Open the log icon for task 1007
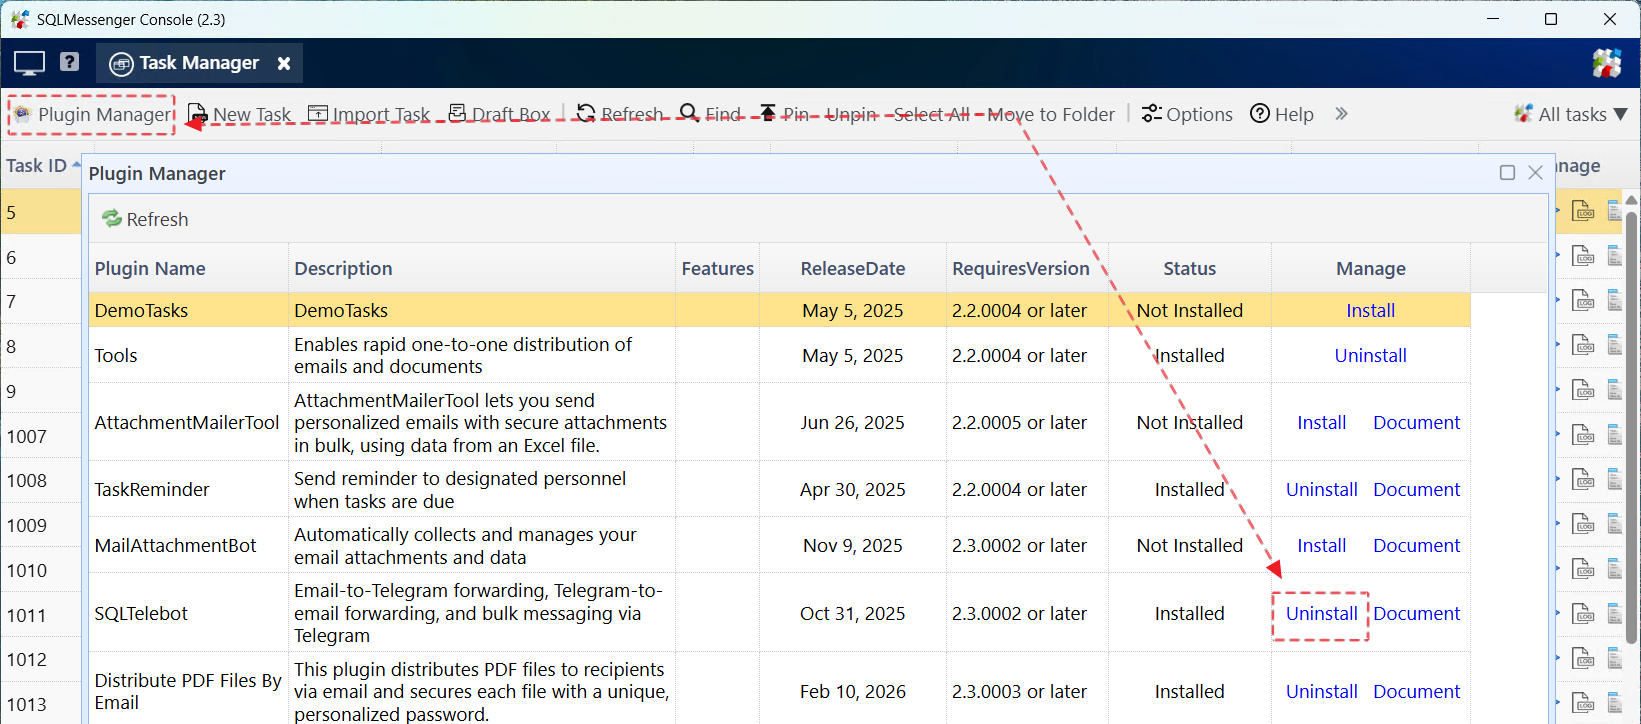Viewport: 1641px width, 724px height. (1583, 435)
